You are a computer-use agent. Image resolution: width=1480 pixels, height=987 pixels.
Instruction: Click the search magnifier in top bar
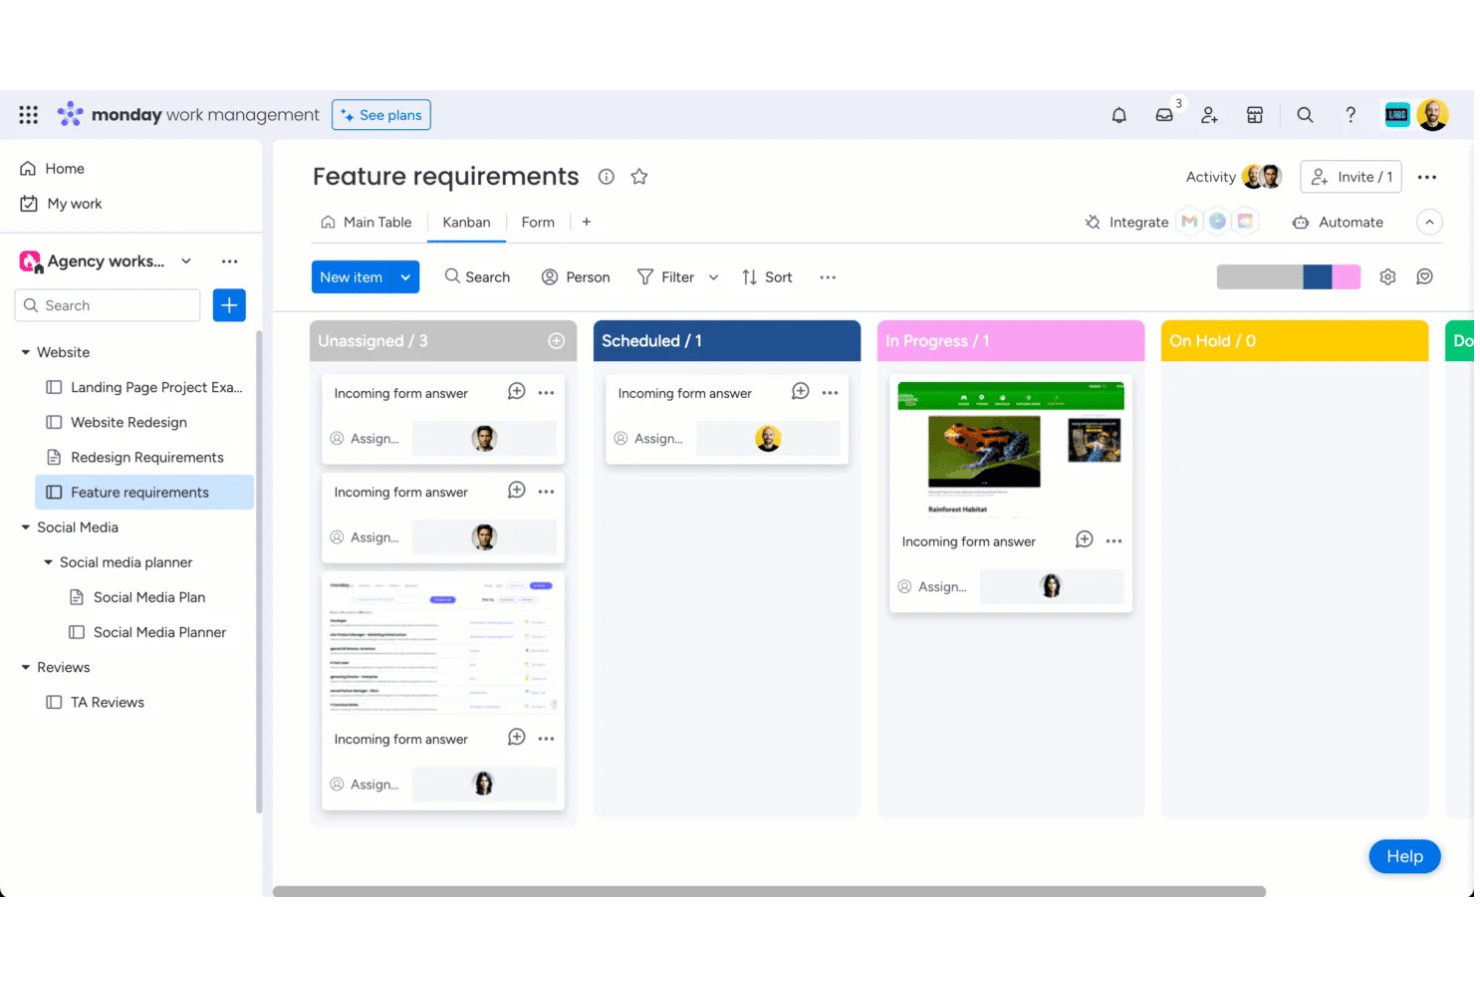coord(1305,115)
